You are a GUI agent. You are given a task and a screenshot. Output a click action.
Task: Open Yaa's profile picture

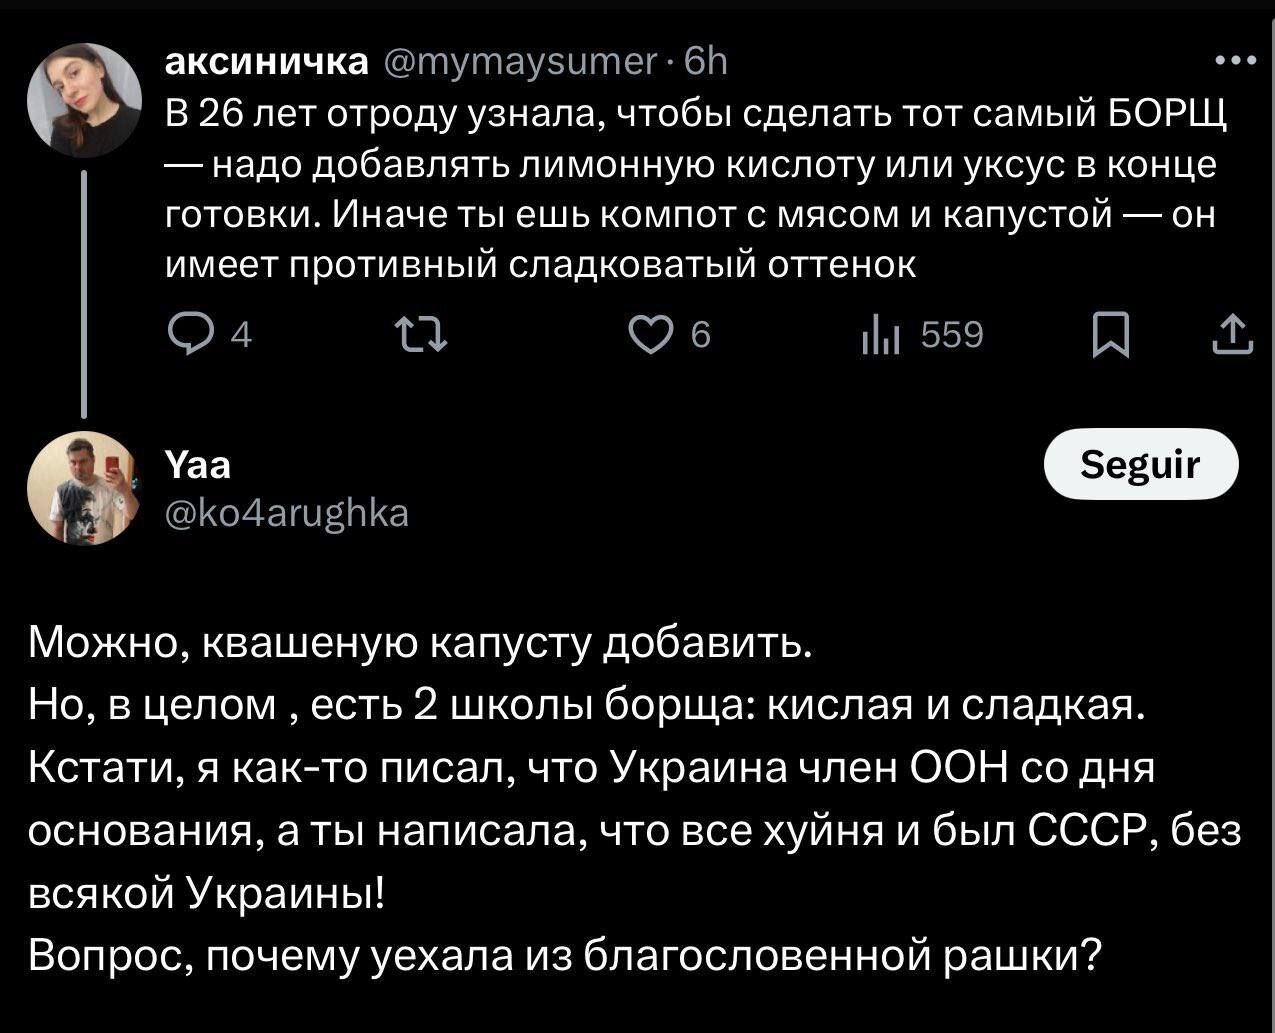pos(83,487)
